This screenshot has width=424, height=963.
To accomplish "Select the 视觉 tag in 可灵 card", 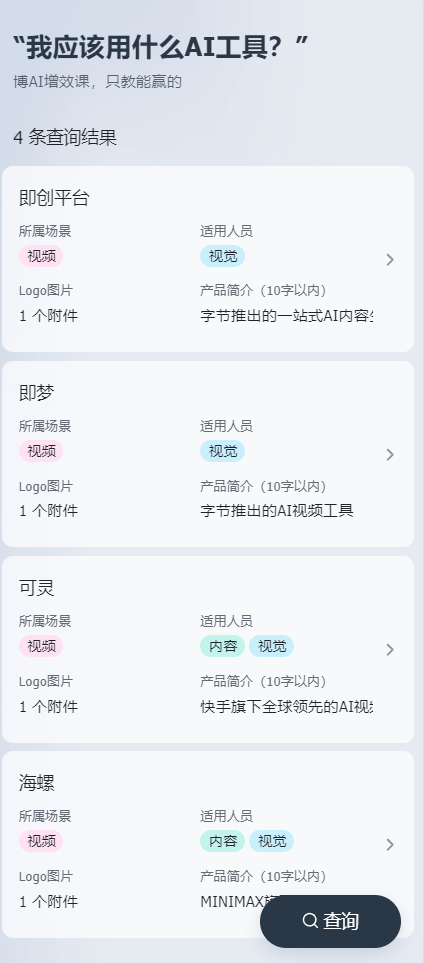I will click(x=272, y=646).
